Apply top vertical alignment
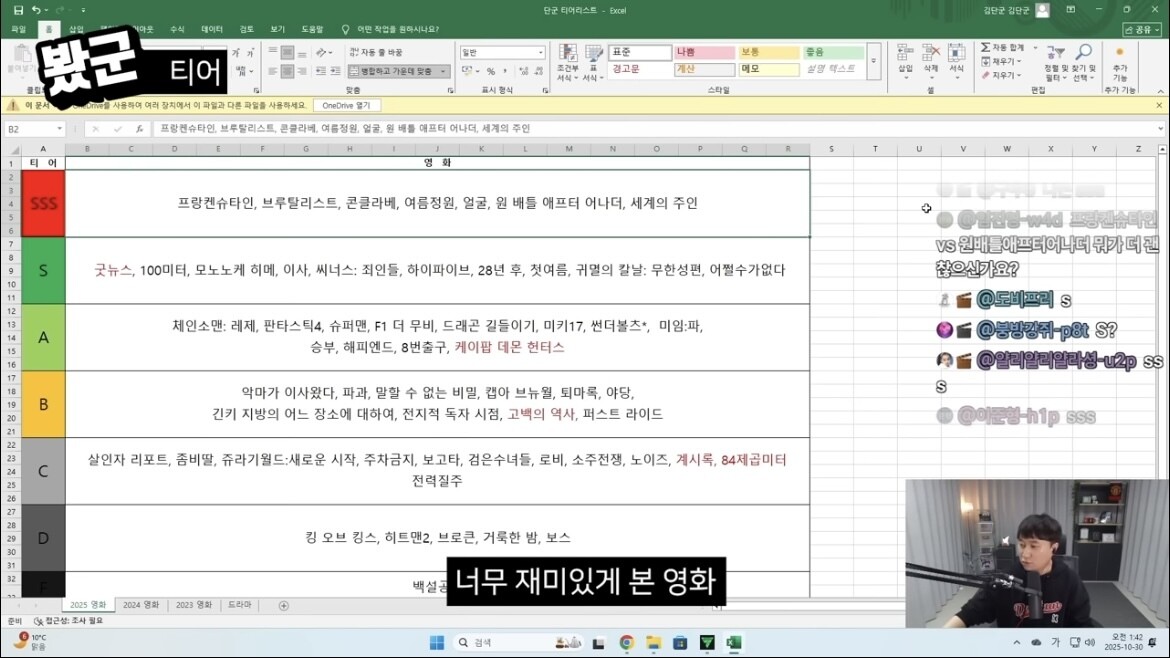Image resolution: width=1170 pixels, height=658 pixels. 273,53
